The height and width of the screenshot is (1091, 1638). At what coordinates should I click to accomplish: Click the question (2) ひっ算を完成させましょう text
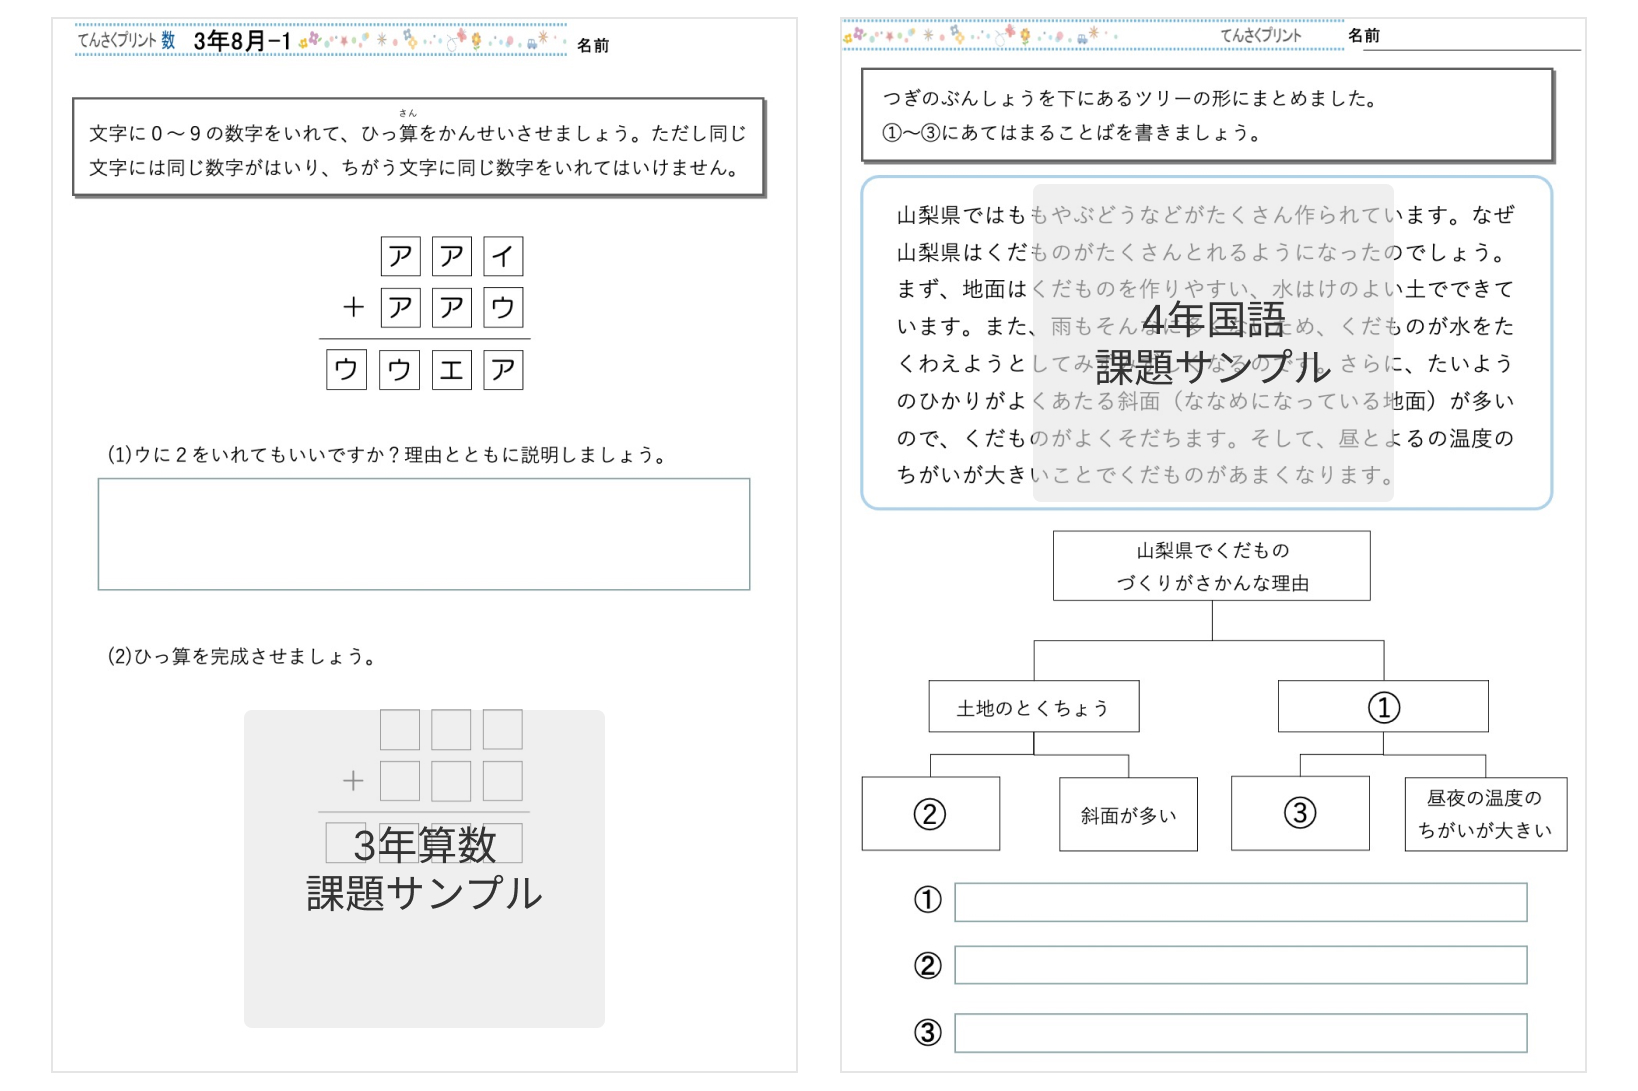(241, 657)
